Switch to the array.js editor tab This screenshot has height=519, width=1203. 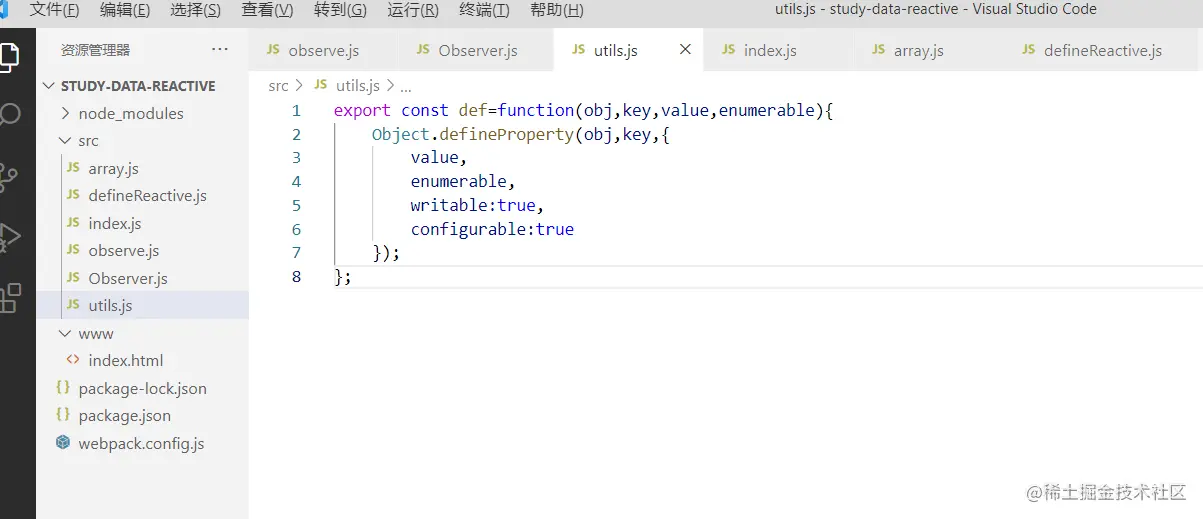[930, 50]
